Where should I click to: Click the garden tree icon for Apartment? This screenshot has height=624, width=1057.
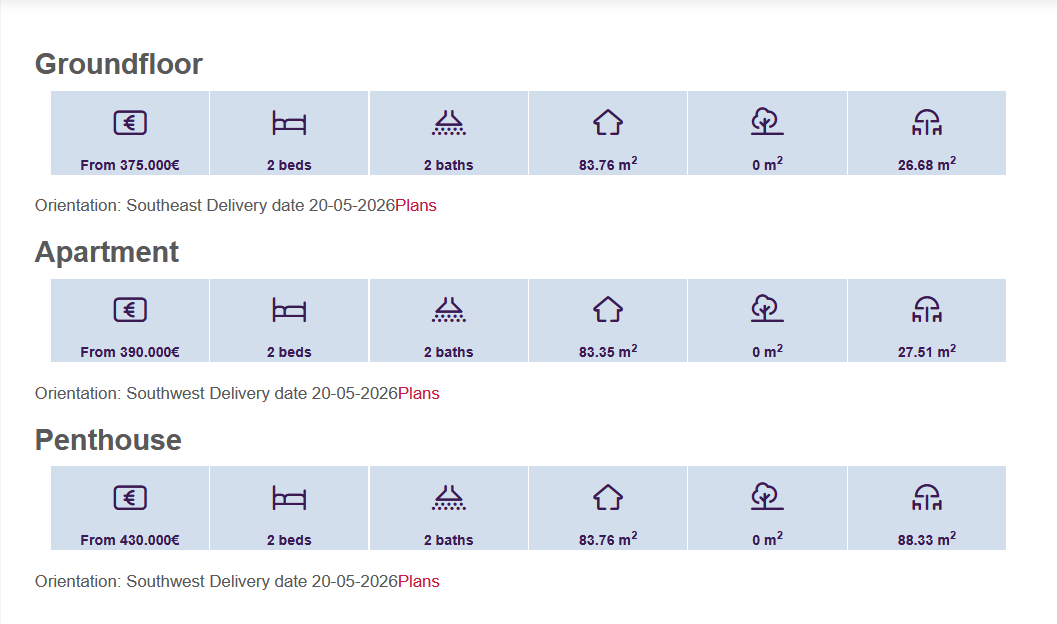(767, 309)
